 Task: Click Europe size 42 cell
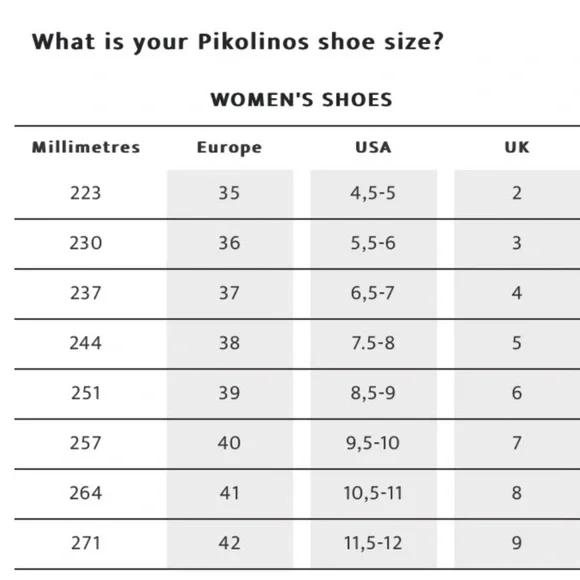tap(230, 543)
